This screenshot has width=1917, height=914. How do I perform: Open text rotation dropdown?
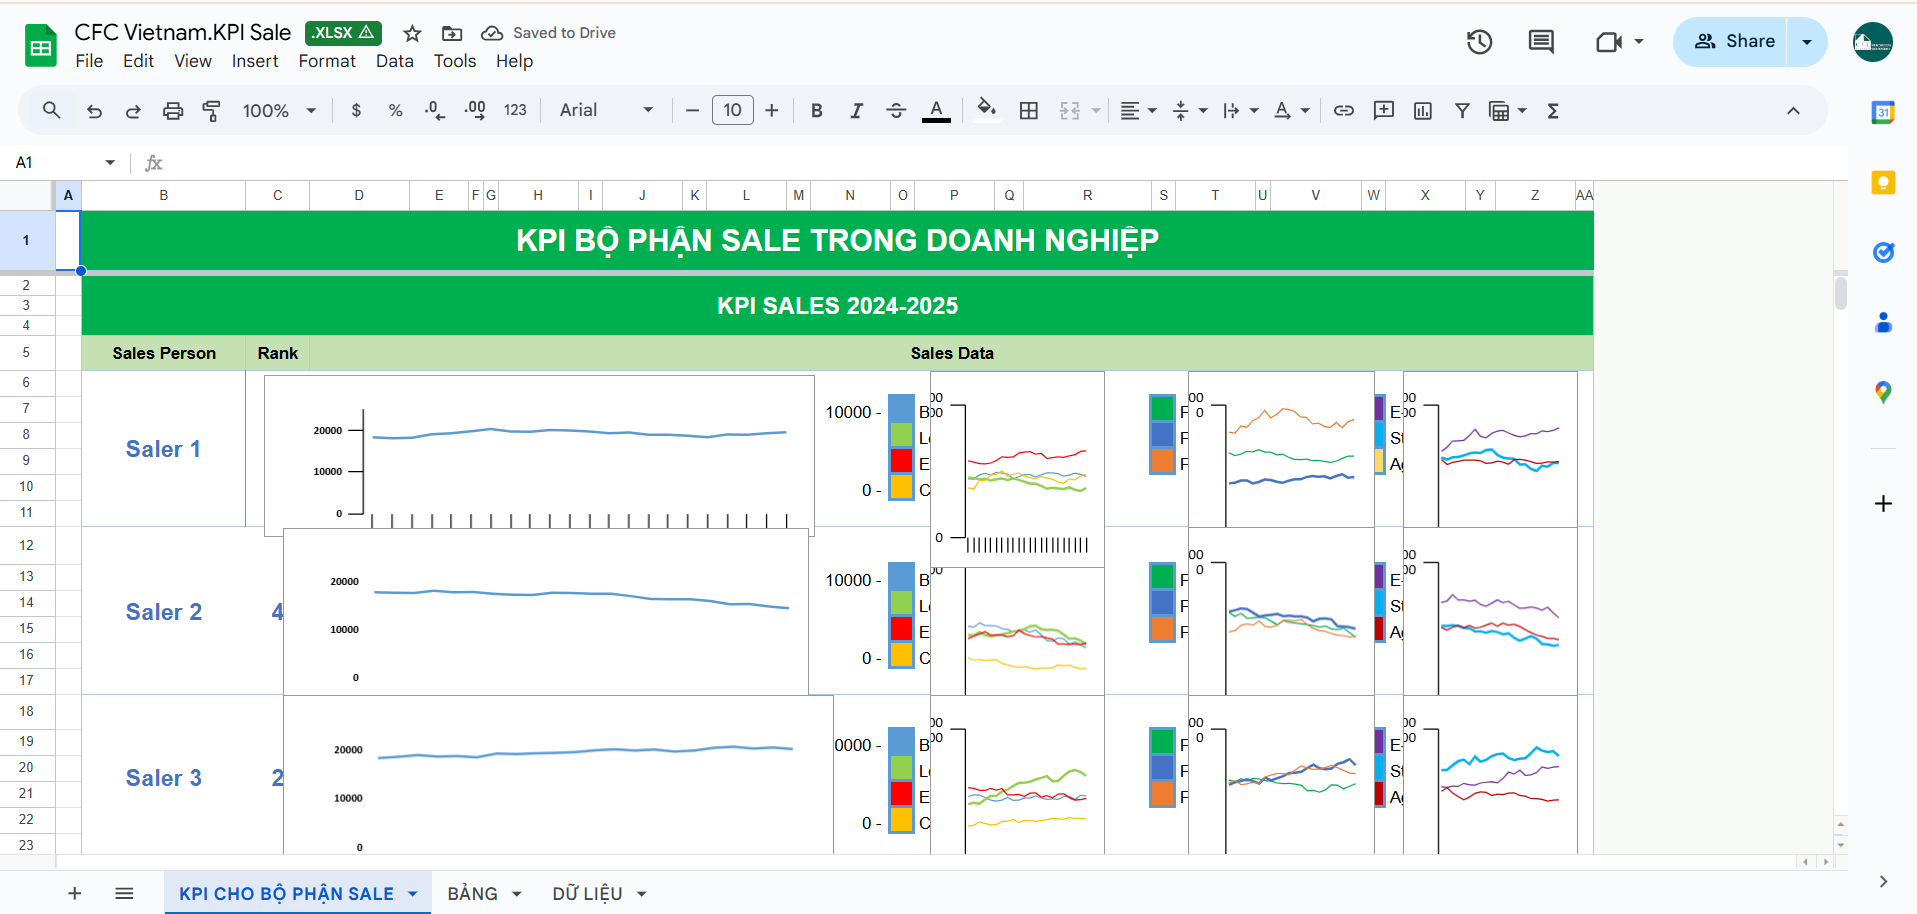pos(1291,110)
